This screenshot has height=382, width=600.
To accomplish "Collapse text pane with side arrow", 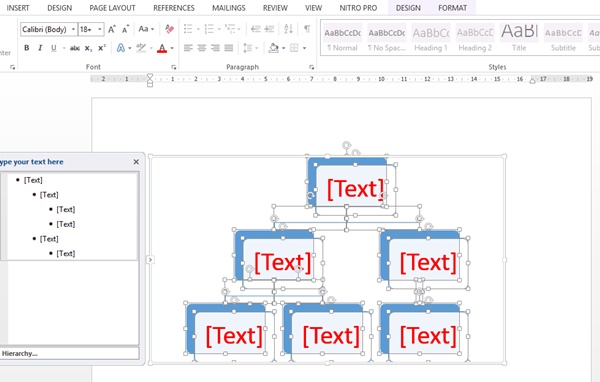I will (x=150, y=260).
